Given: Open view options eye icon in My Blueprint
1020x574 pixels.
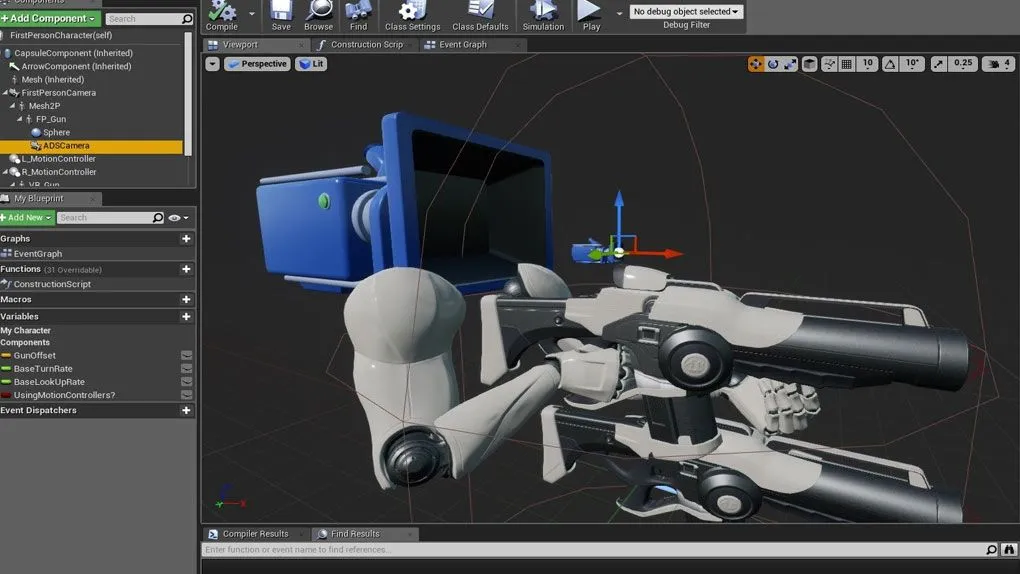Looking at the screenshot, I should (x=178, y=218).
